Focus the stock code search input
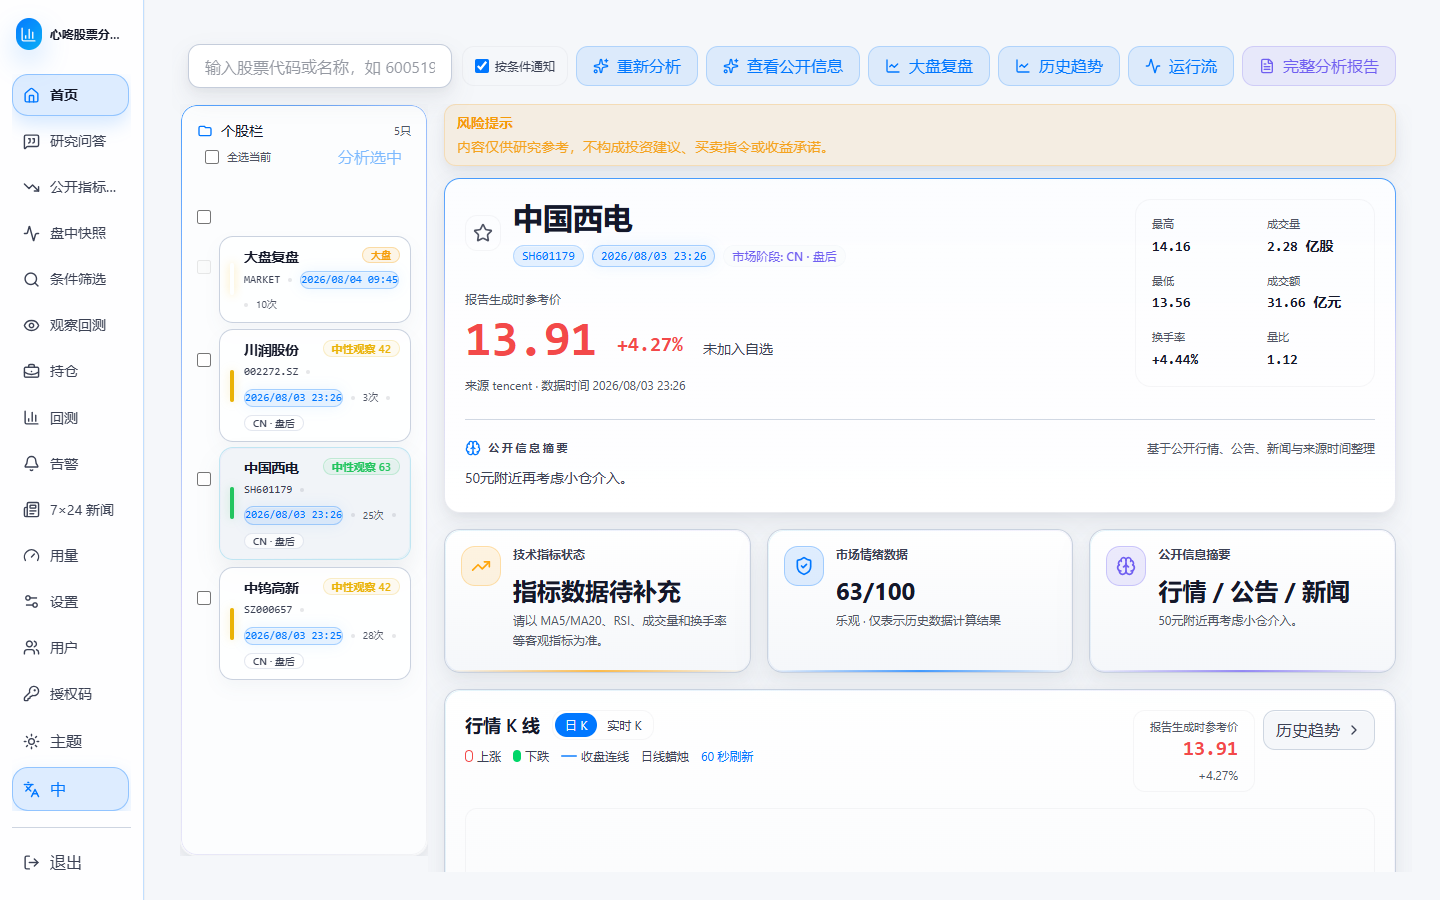This screenshot has height=900, width=1440. tap(320, 67)
